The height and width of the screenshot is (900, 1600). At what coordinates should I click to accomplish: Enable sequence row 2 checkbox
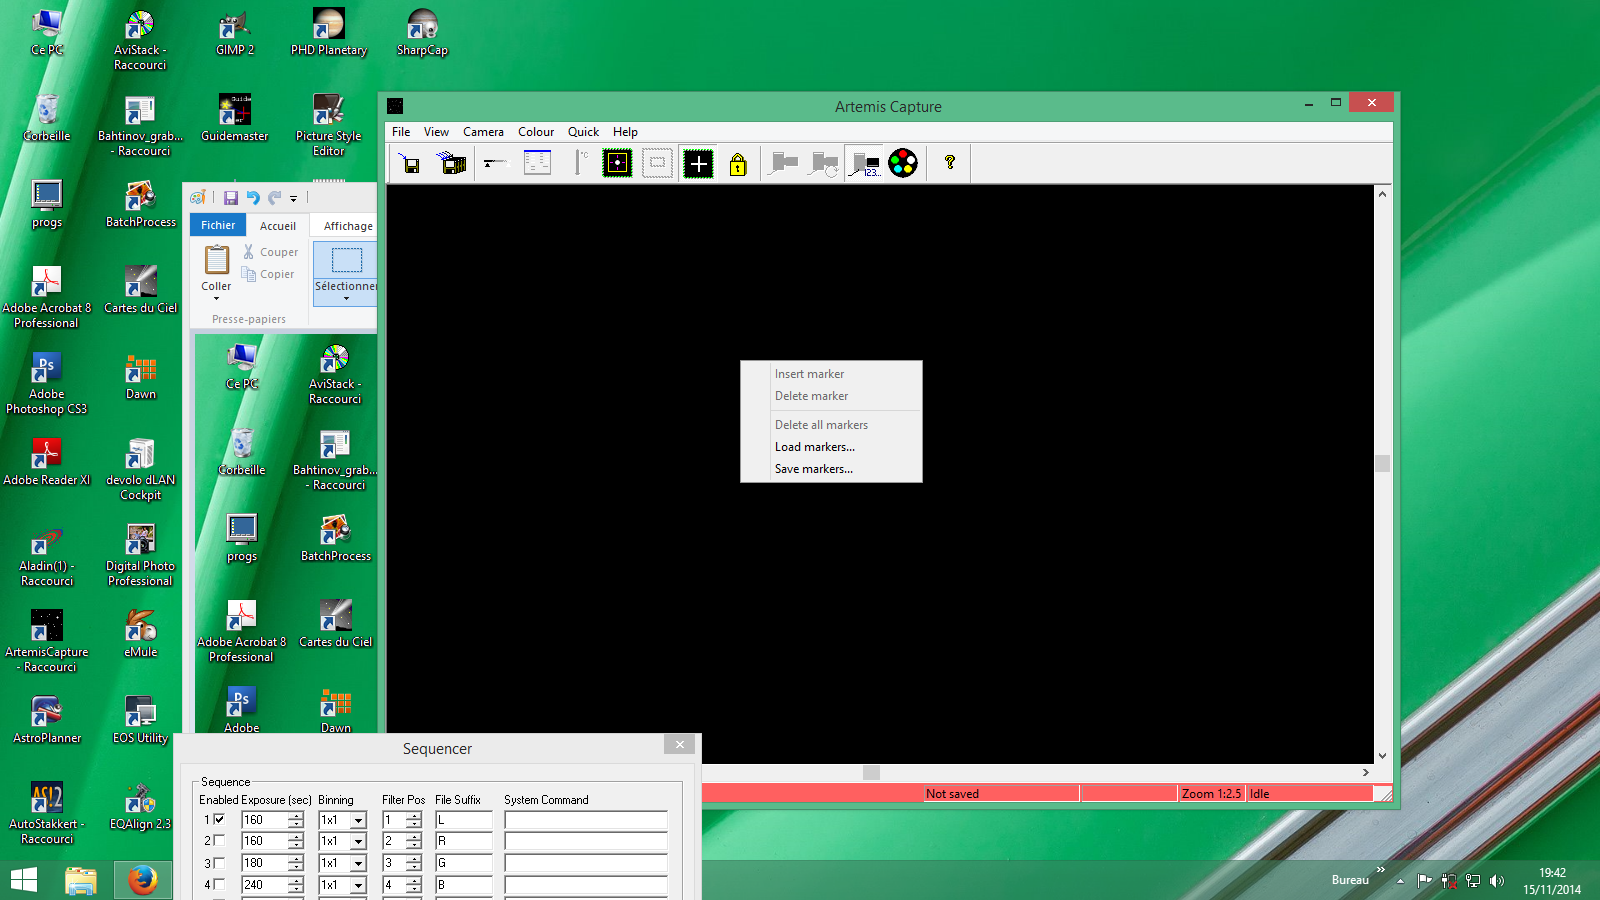point(219,841)
